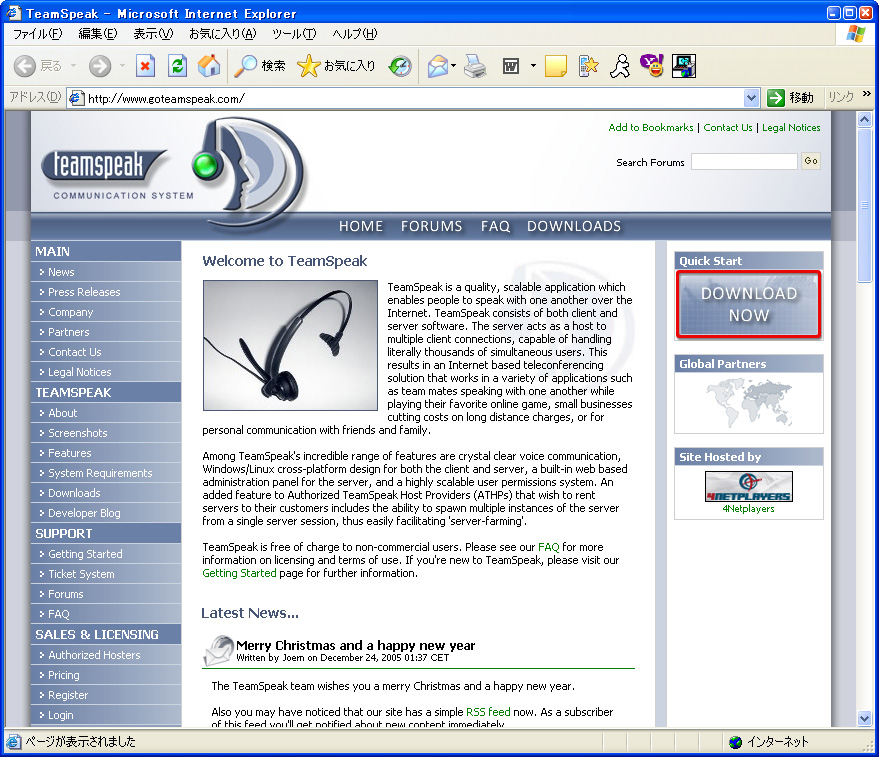This screenshot has height=757, width=879.
Task: Click the green Go arrow next to the address bar
Action: (776, 98)
